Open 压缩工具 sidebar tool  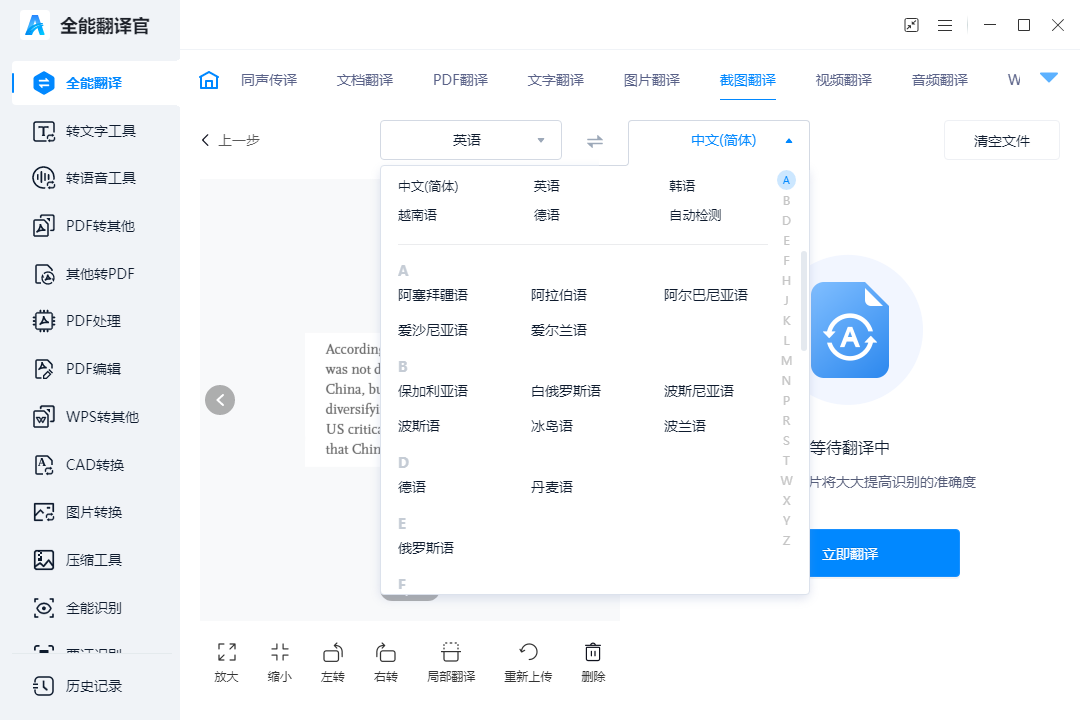click(x=78, y=560)
